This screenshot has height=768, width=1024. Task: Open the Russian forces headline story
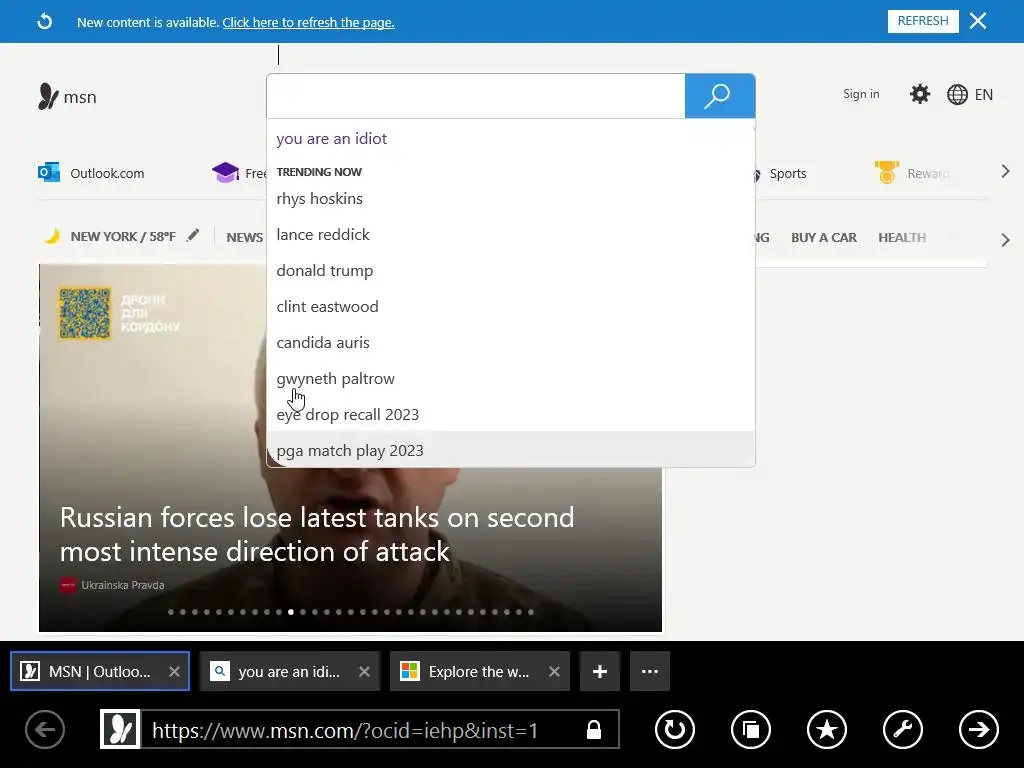point(317,534)
